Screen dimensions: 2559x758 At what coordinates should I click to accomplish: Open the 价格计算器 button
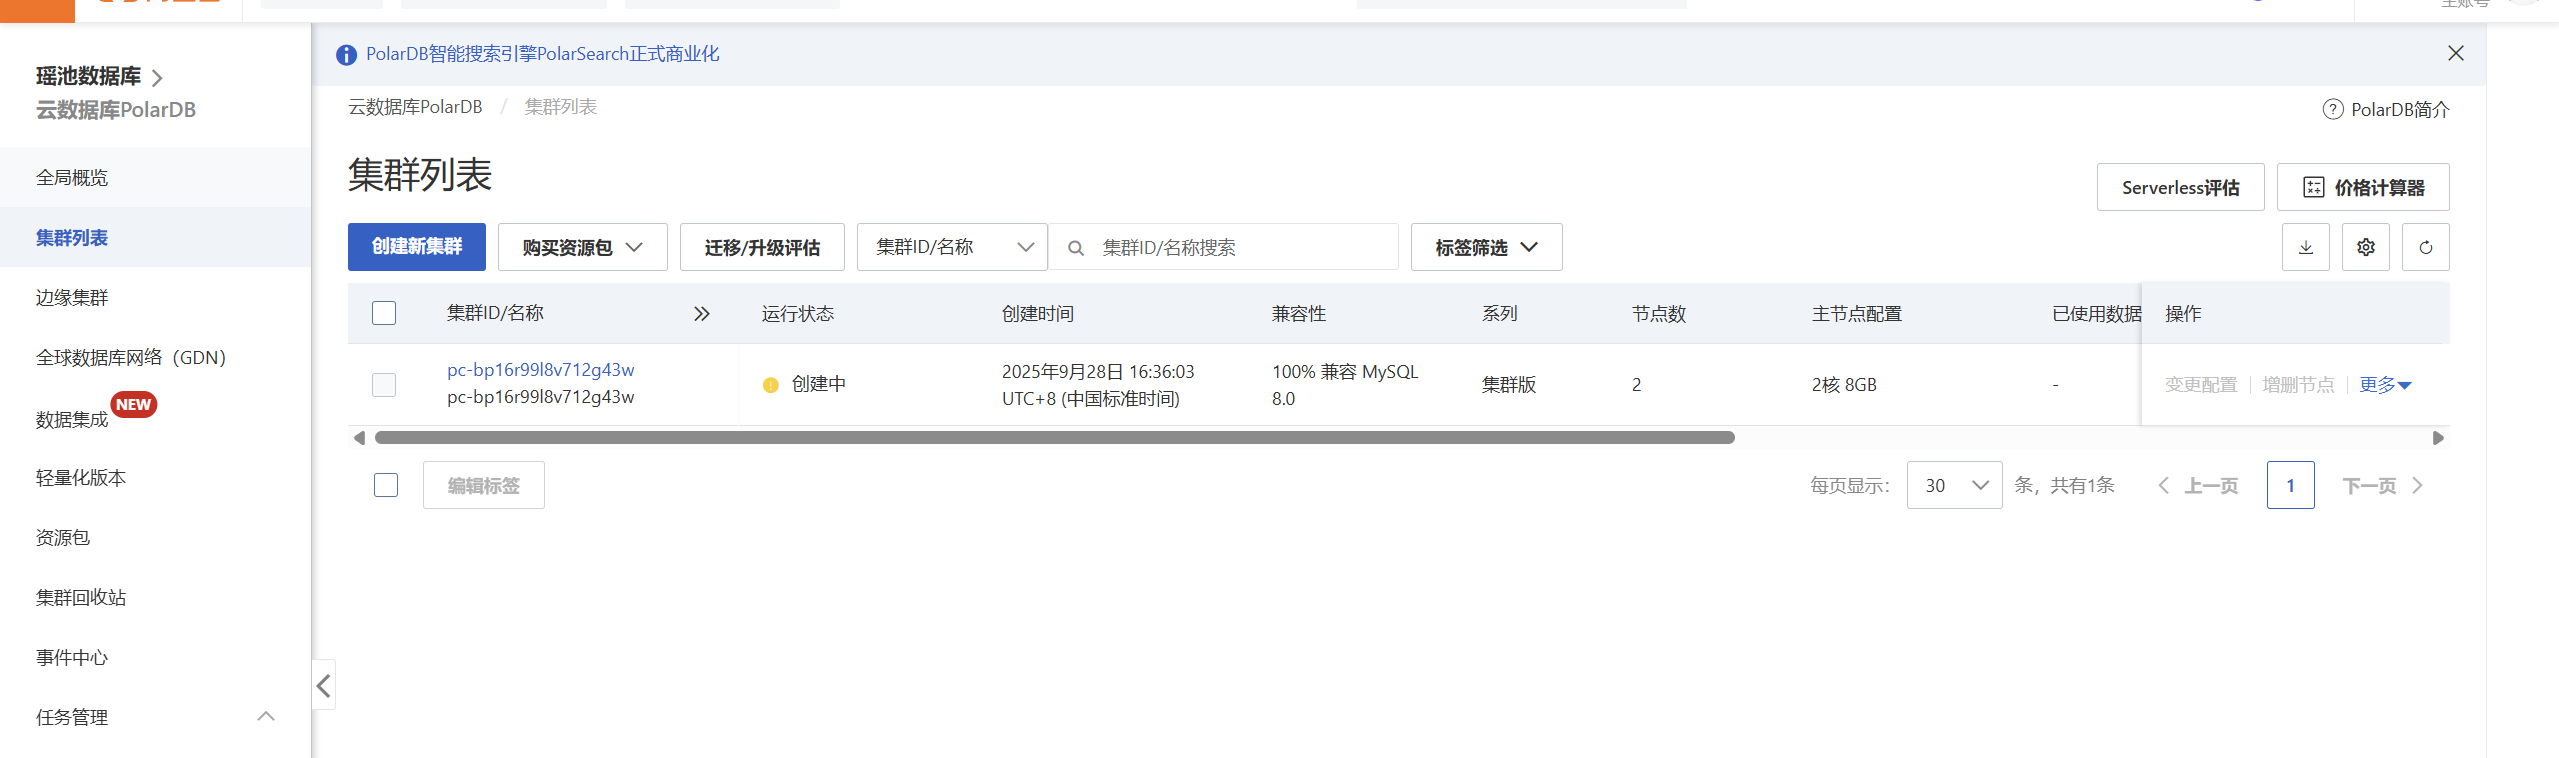(x=2363, y=187)
